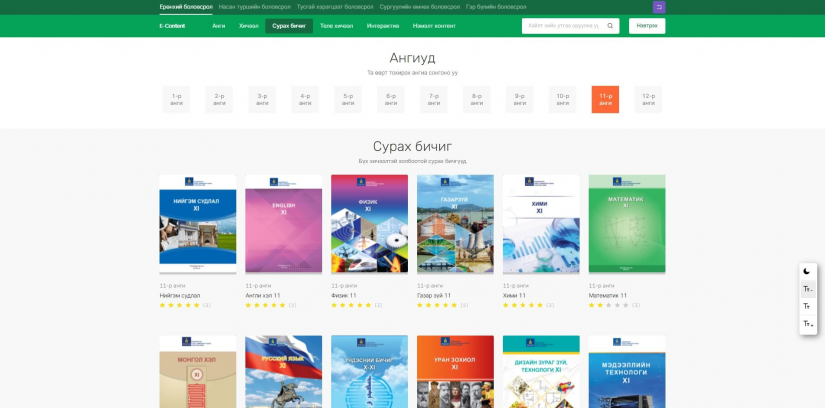This screenshot has width=825, height=408.
Task: Click star rating under Газар зүй 11
Action: (x=437, y=305)
